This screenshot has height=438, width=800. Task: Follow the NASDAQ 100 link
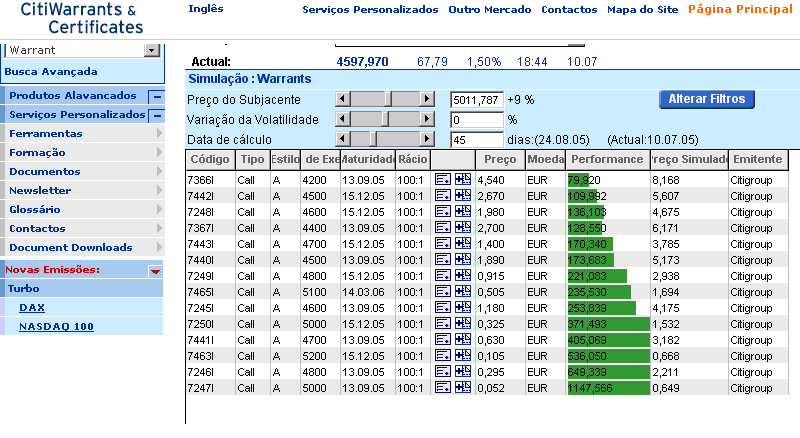(56, 326)
